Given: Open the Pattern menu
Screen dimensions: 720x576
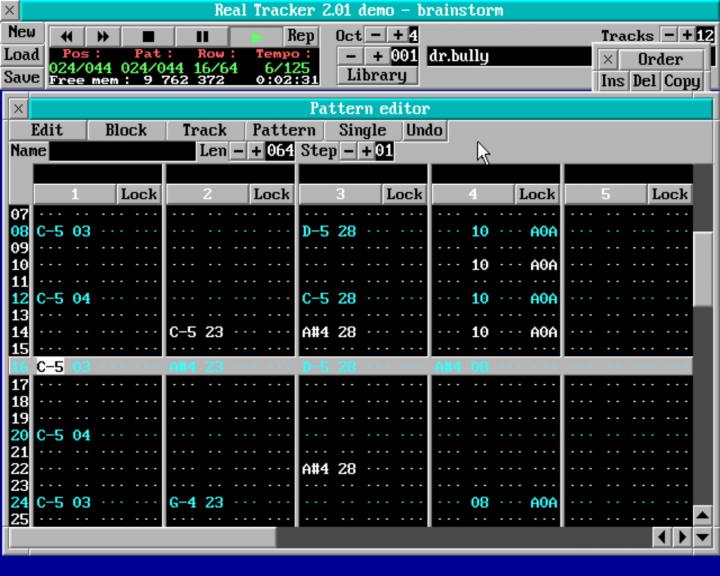Looking at the screenshot, I should [284, 130].
